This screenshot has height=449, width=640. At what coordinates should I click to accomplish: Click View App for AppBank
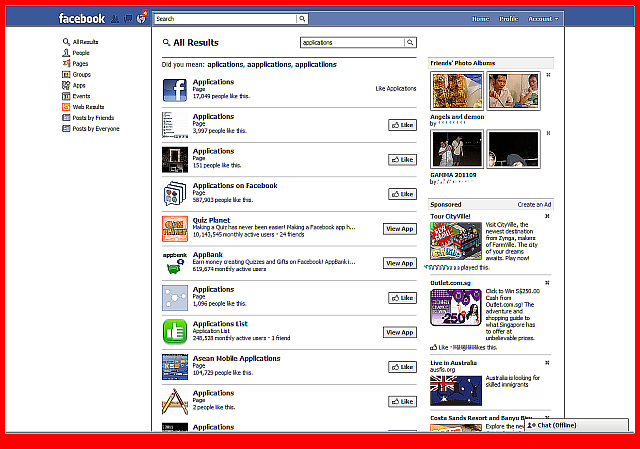pos(400,263)
